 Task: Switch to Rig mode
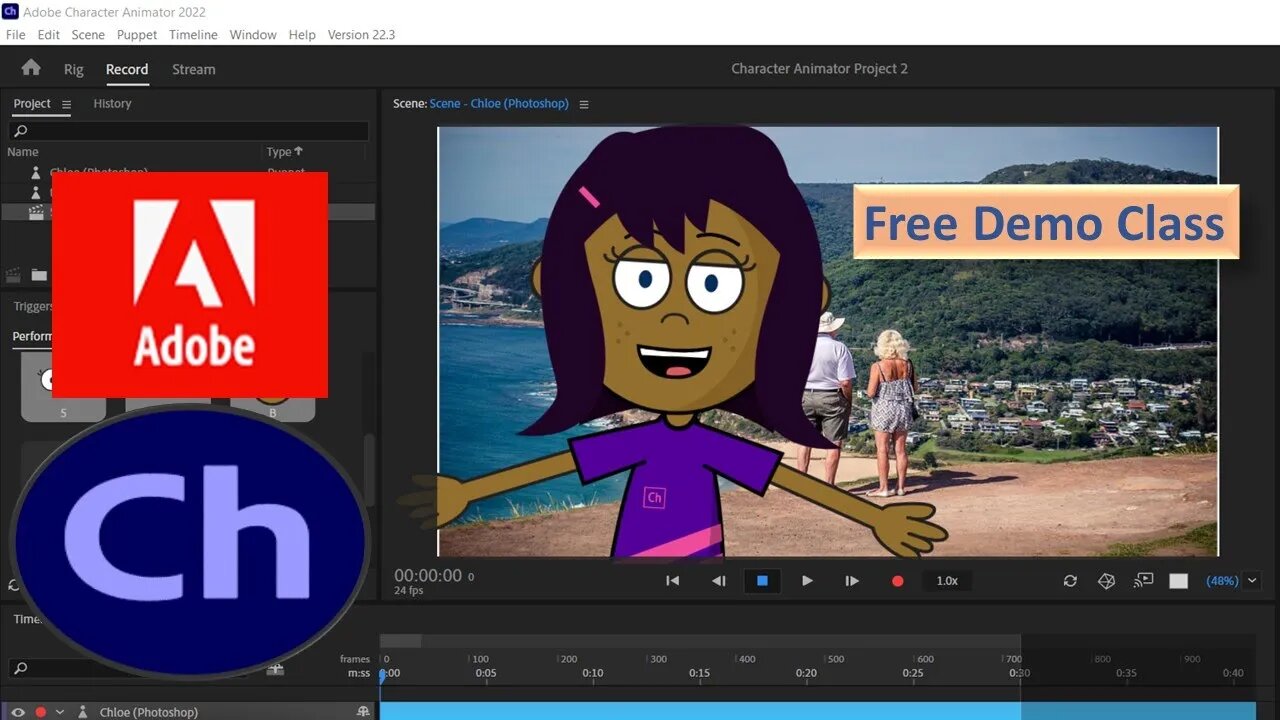click(x=74, y=69)
